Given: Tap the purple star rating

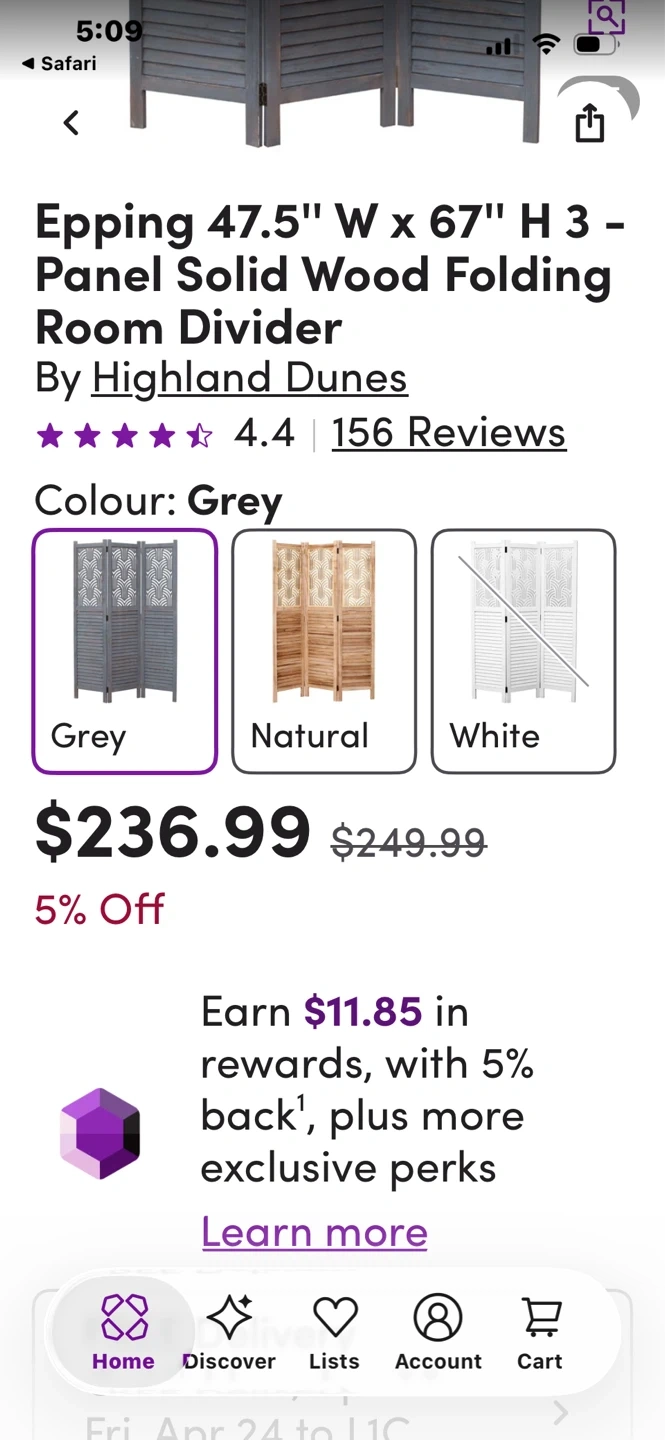Looking at the screenshot, I should click(124, 435).
